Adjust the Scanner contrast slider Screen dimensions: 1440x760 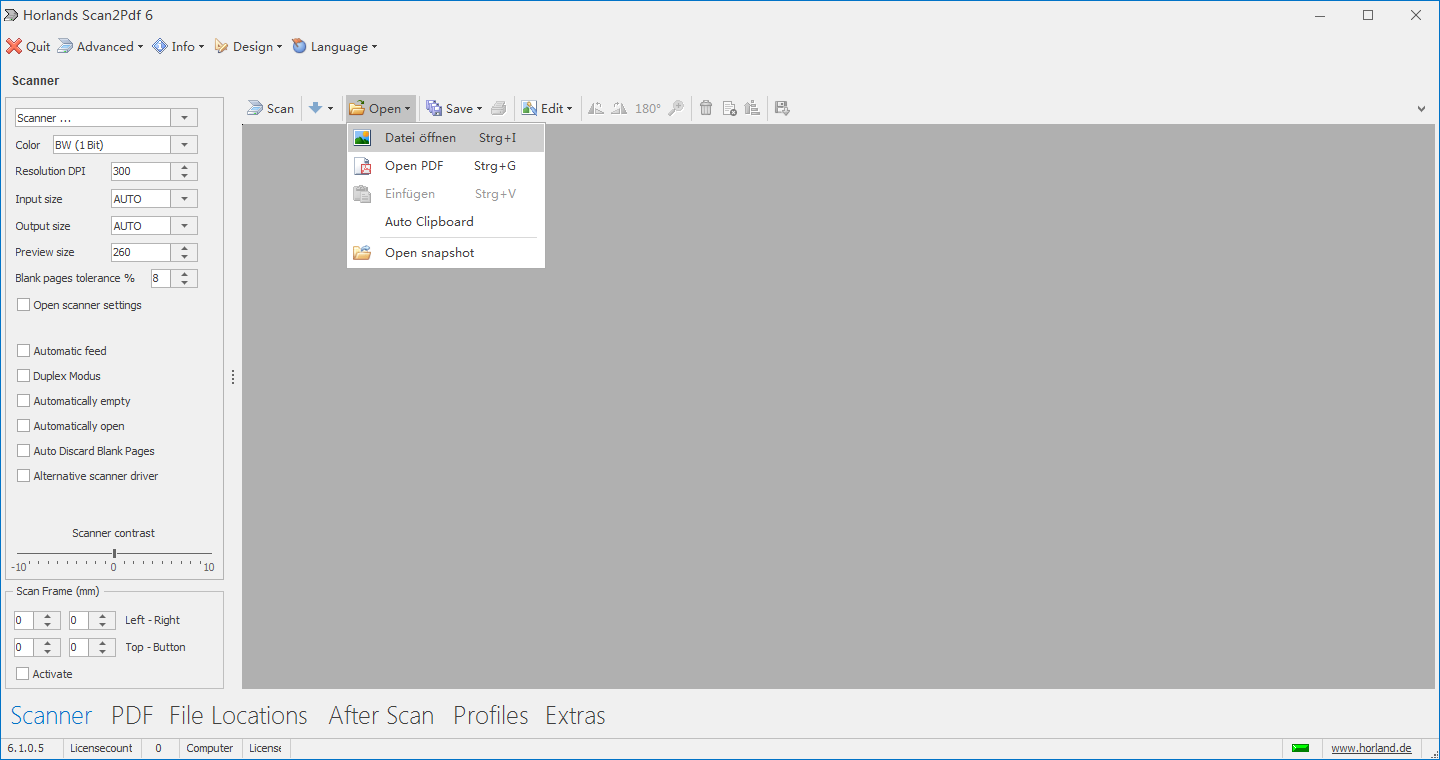(x=113, y=551)
